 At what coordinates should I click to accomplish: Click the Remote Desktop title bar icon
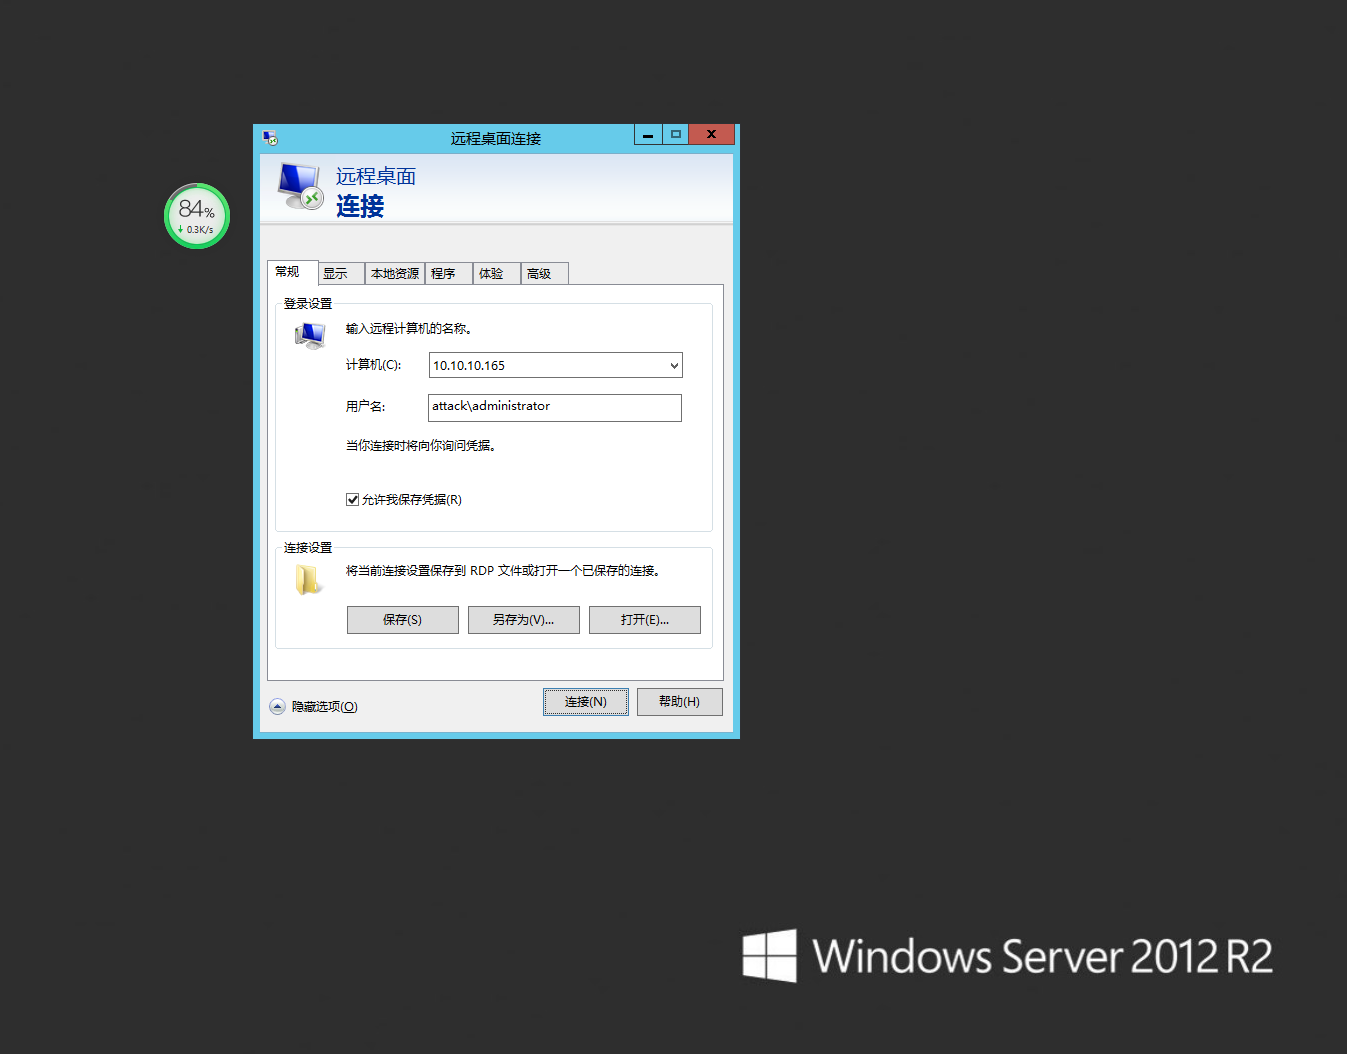tap(269, 138)
